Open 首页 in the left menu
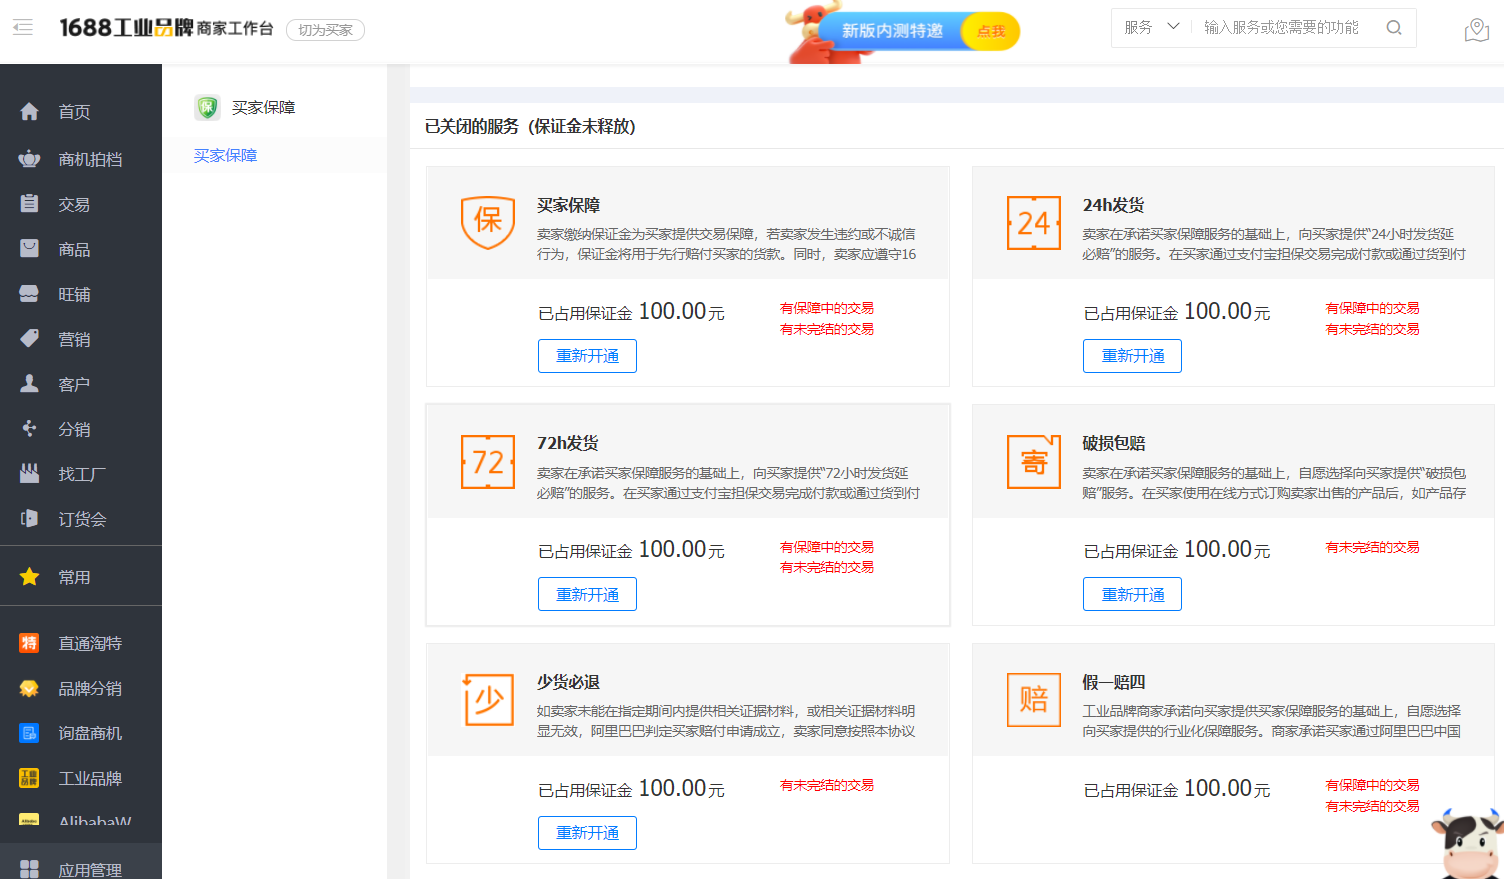Image resolution: width=1504 pixels, height=879 pixels. (74, 112)
